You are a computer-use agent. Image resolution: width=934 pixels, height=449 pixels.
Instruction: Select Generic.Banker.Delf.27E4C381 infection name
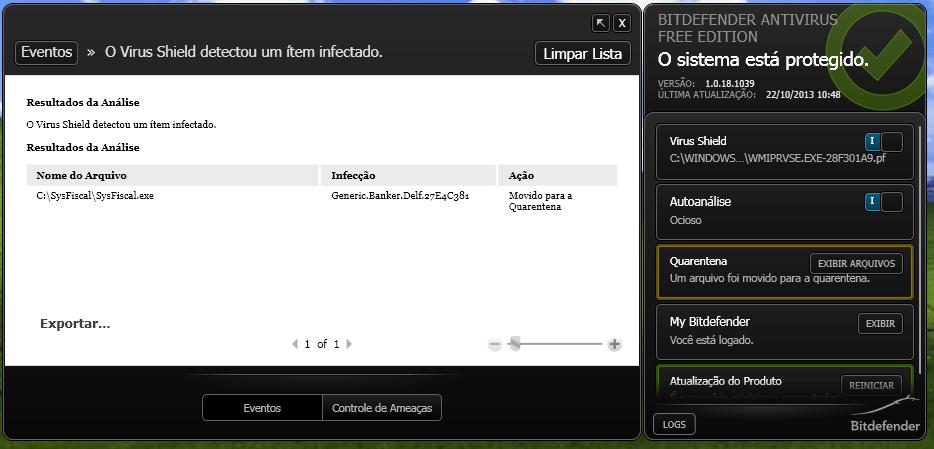coord(400,195)
